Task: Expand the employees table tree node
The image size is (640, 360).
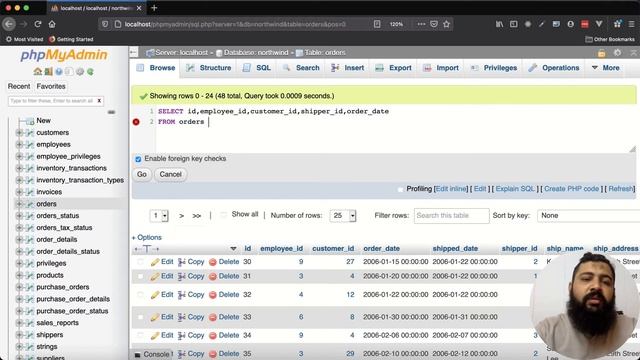Action: coord(19,144)
